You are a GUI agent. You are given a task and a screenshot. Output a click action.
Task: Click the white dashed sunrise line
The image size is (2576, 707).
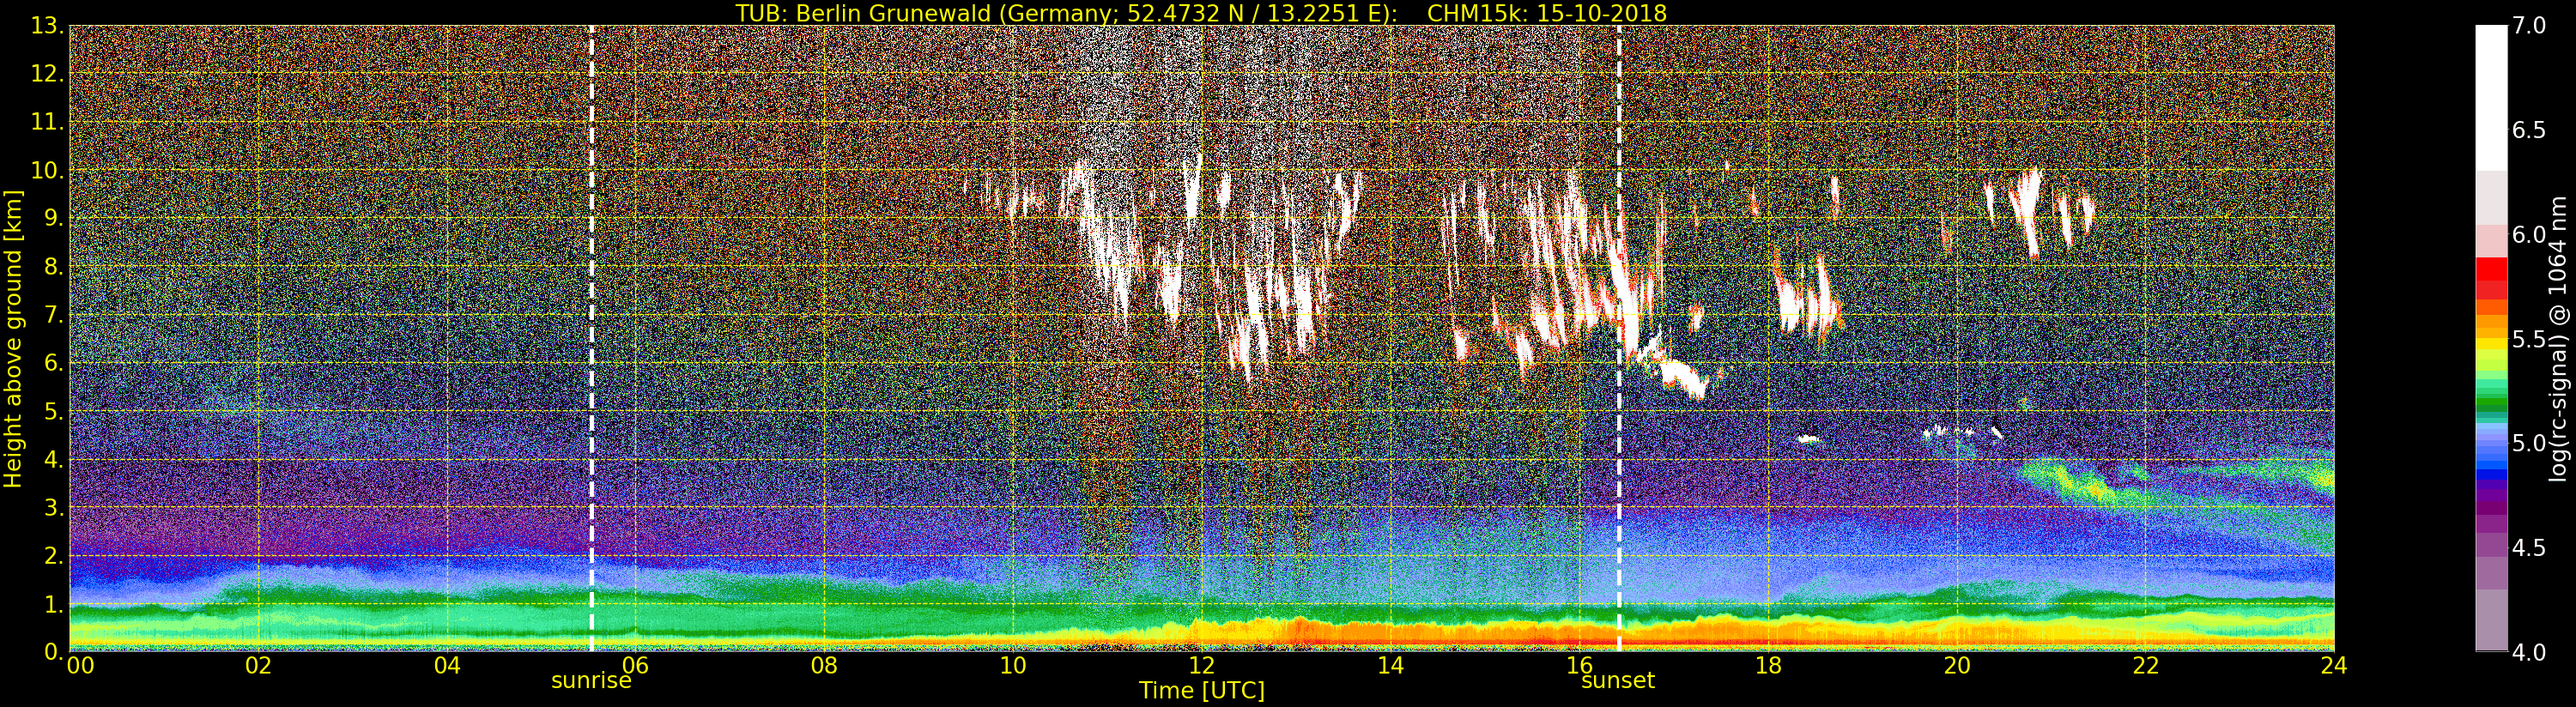pyautogui.click(x=591, y=338)
